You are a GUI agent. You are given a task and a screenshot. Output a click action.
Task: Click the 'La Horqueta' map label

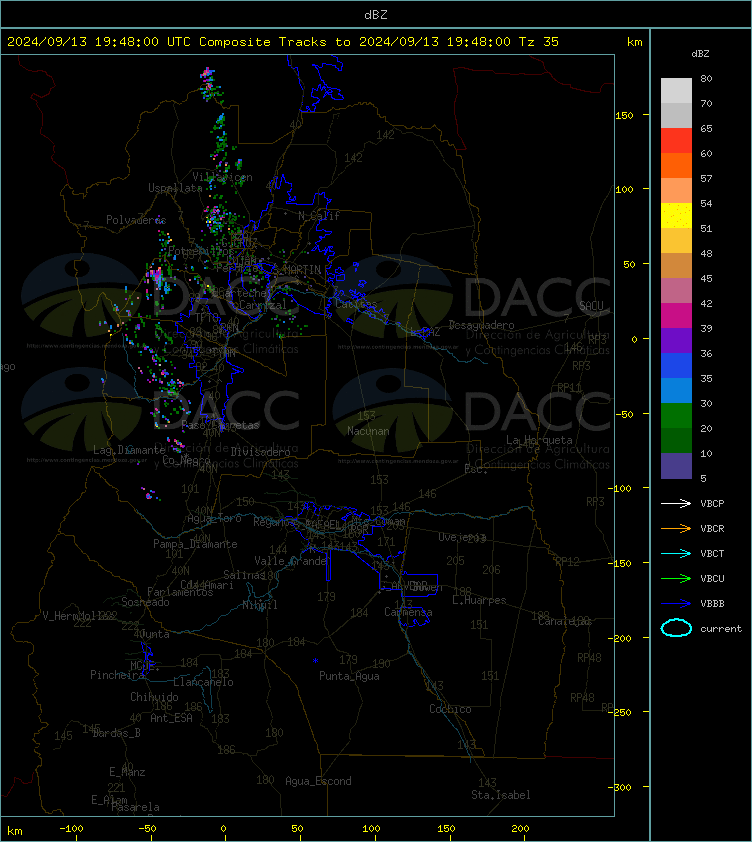[x=539, y=440]
